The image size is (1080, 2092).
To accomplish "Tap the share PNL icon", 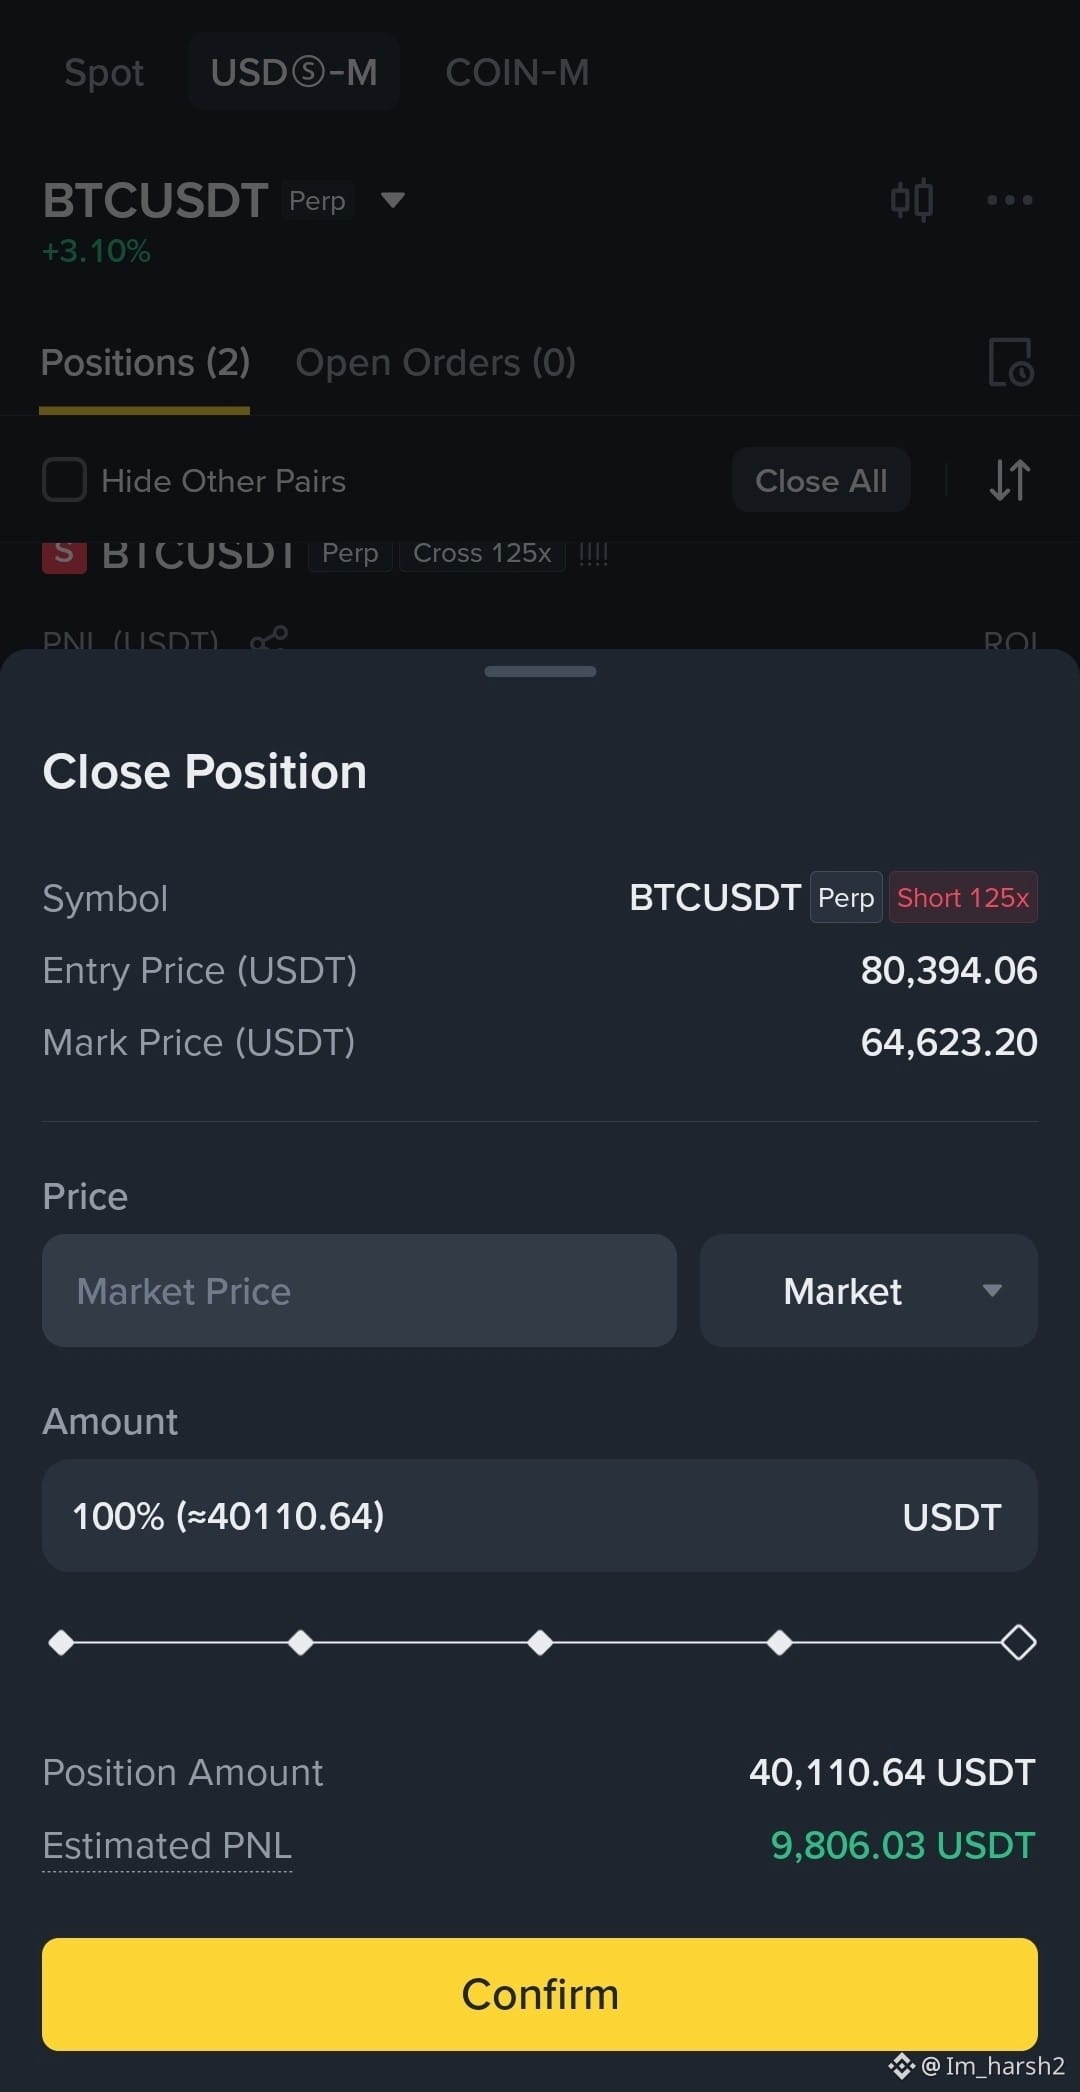I will (269, 638).
